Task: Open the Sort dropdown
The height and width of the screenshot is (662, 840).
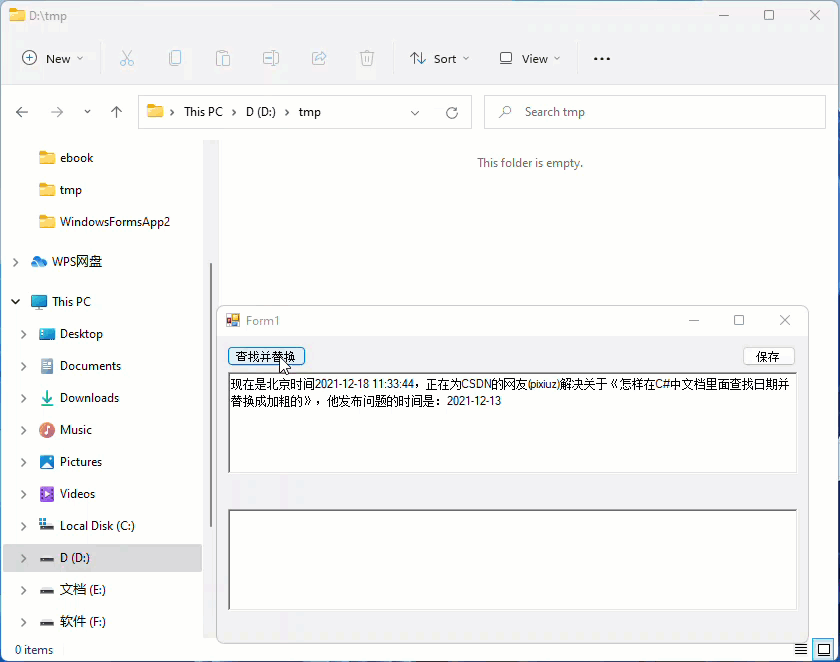Action: tap(439, 58)
